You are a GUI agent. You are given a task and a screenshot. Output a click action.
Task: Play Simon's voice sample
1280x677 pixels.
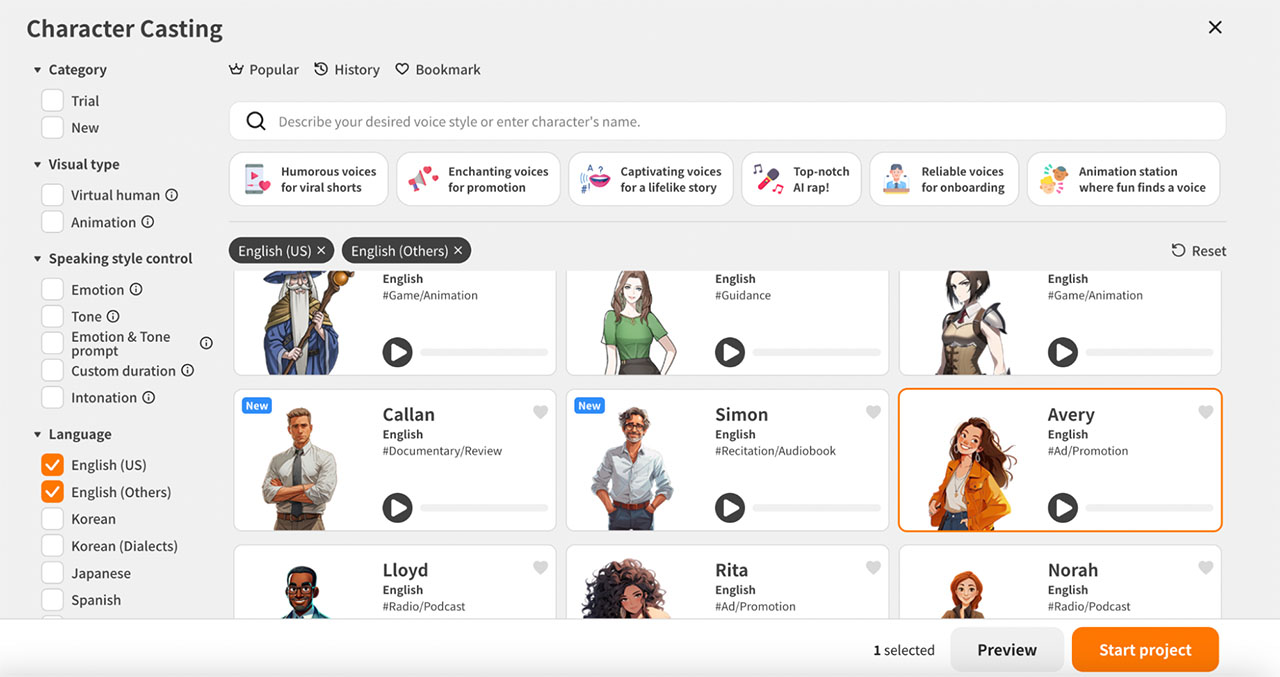click(730, 508)
